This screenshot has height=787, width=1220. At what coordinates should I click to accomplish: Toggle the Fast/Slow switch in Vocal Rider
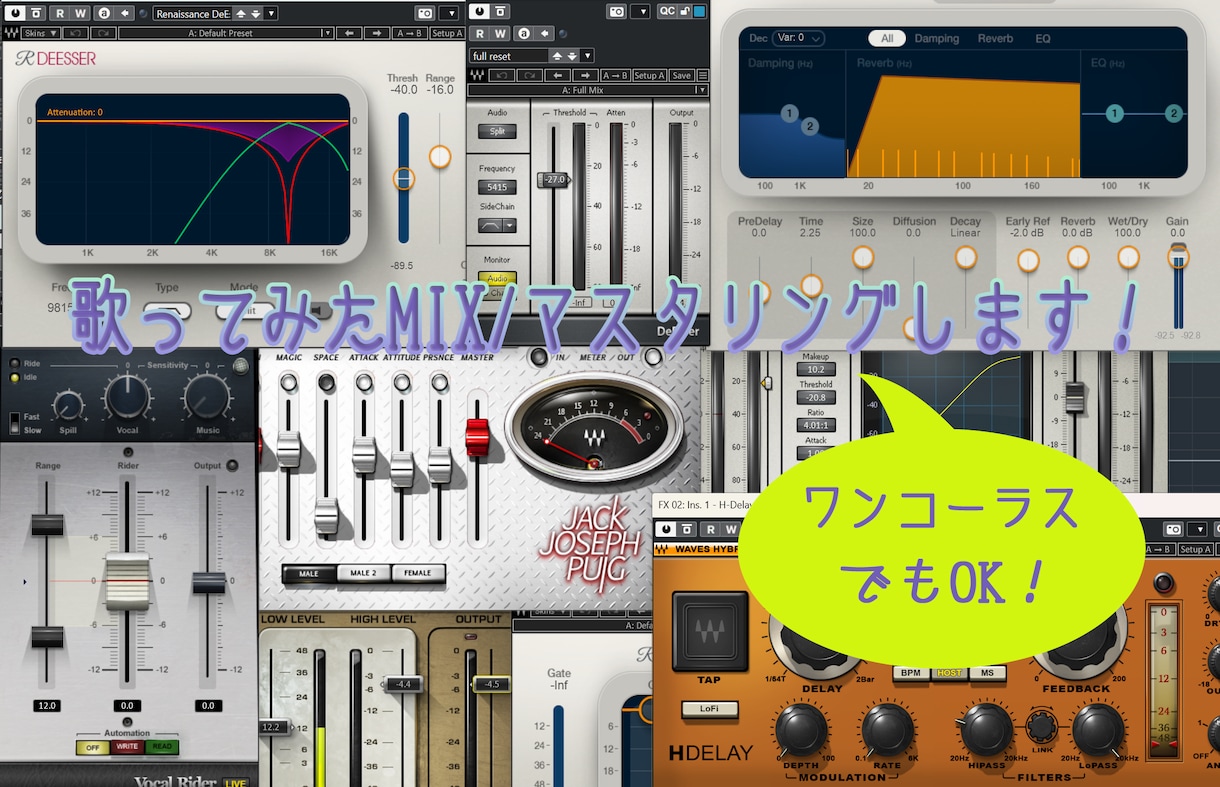coord(14,422)
